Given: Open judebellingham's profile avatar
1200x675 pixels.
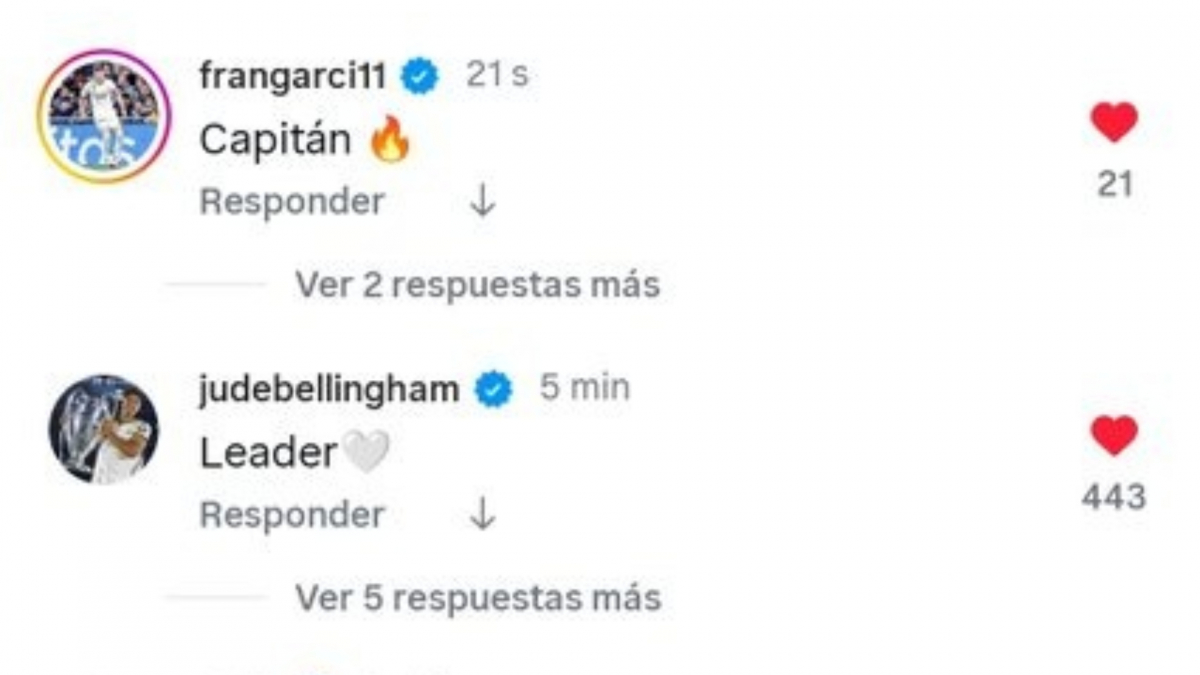Looking at the screenshot, I should click(x=104, y=429).
